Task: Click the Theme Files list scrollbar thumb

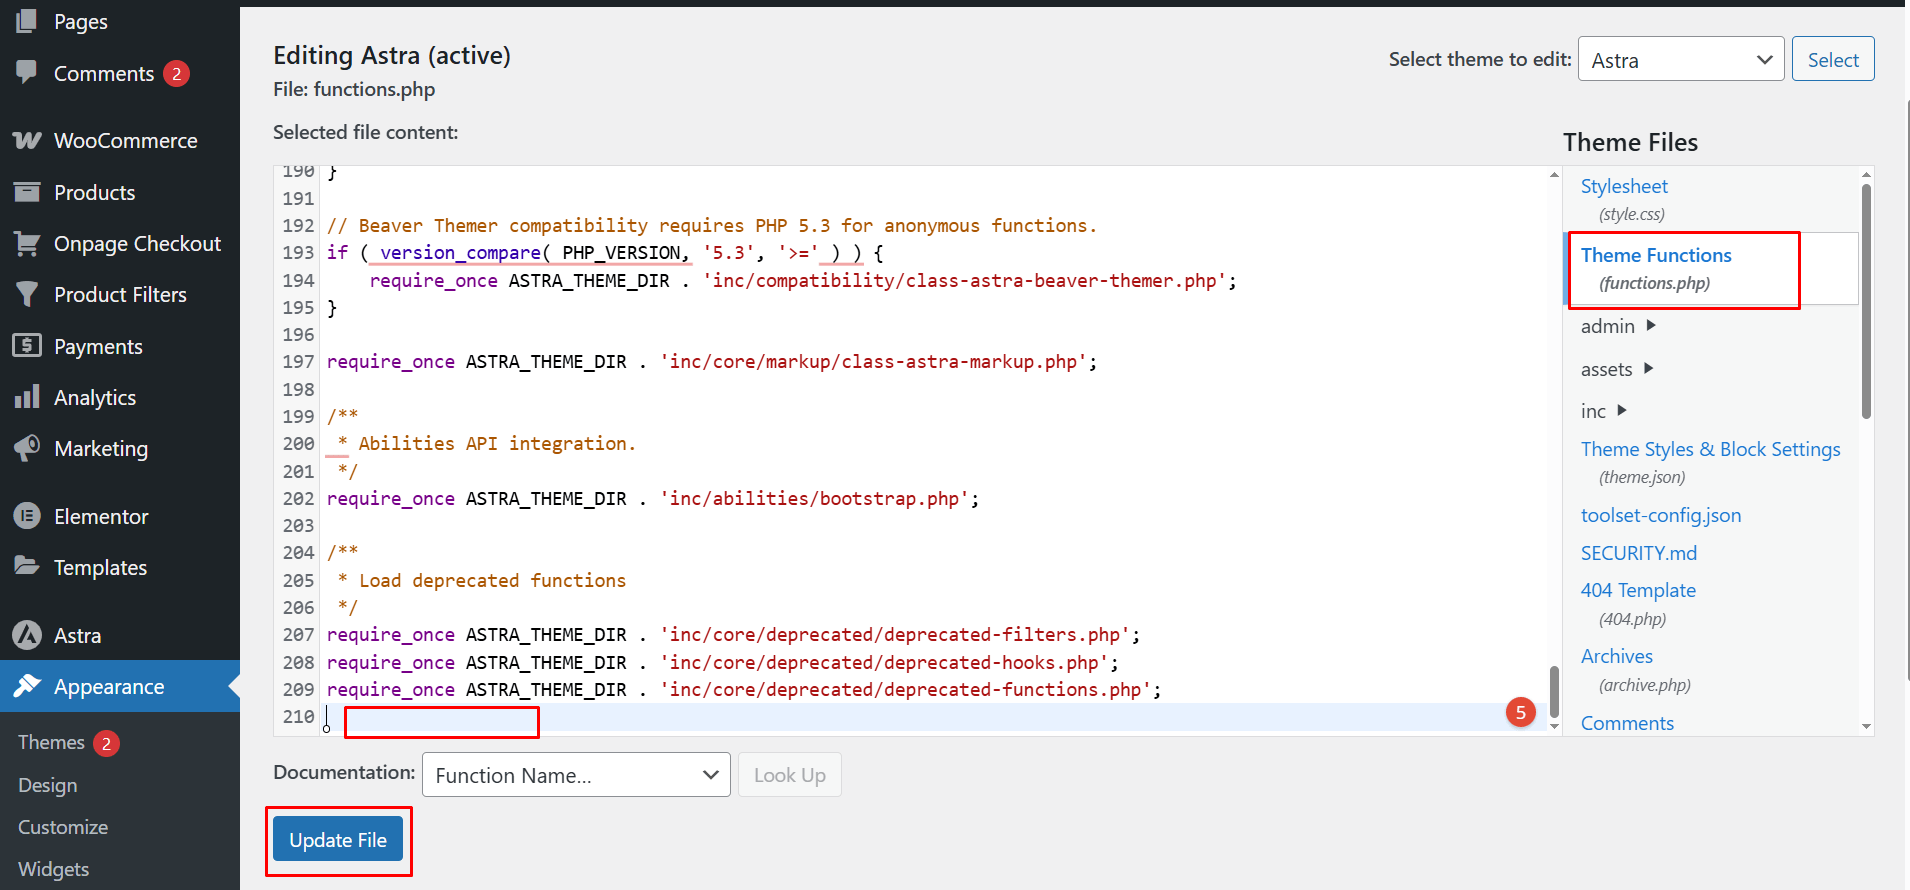Action: 1866,301
